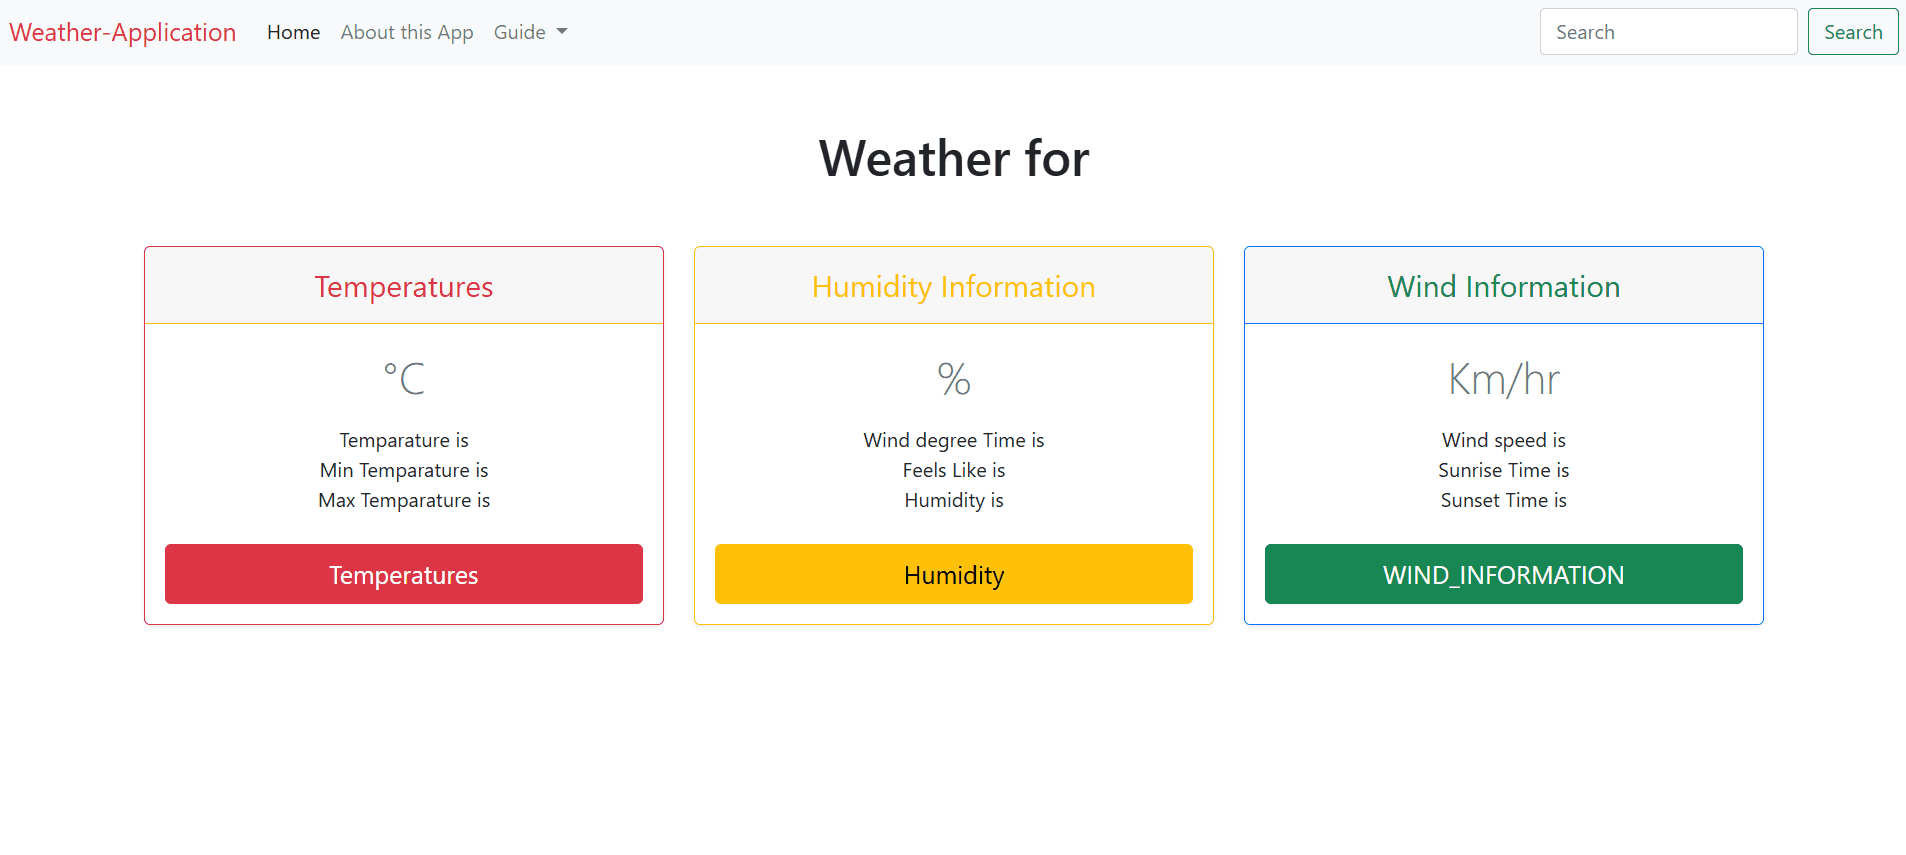The width and height of the screenshot is (1906, 855).
Task: Click the 'Feels Like is' line
Action: click(954, 470)
